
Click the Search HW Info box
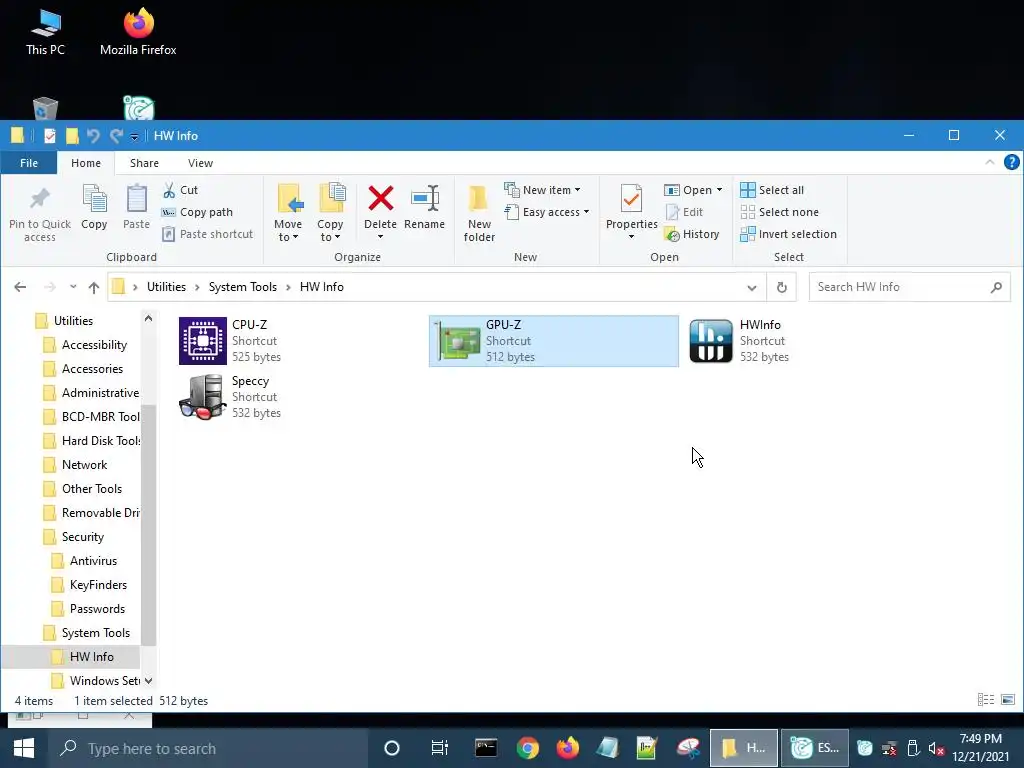(x=909, y=287)
